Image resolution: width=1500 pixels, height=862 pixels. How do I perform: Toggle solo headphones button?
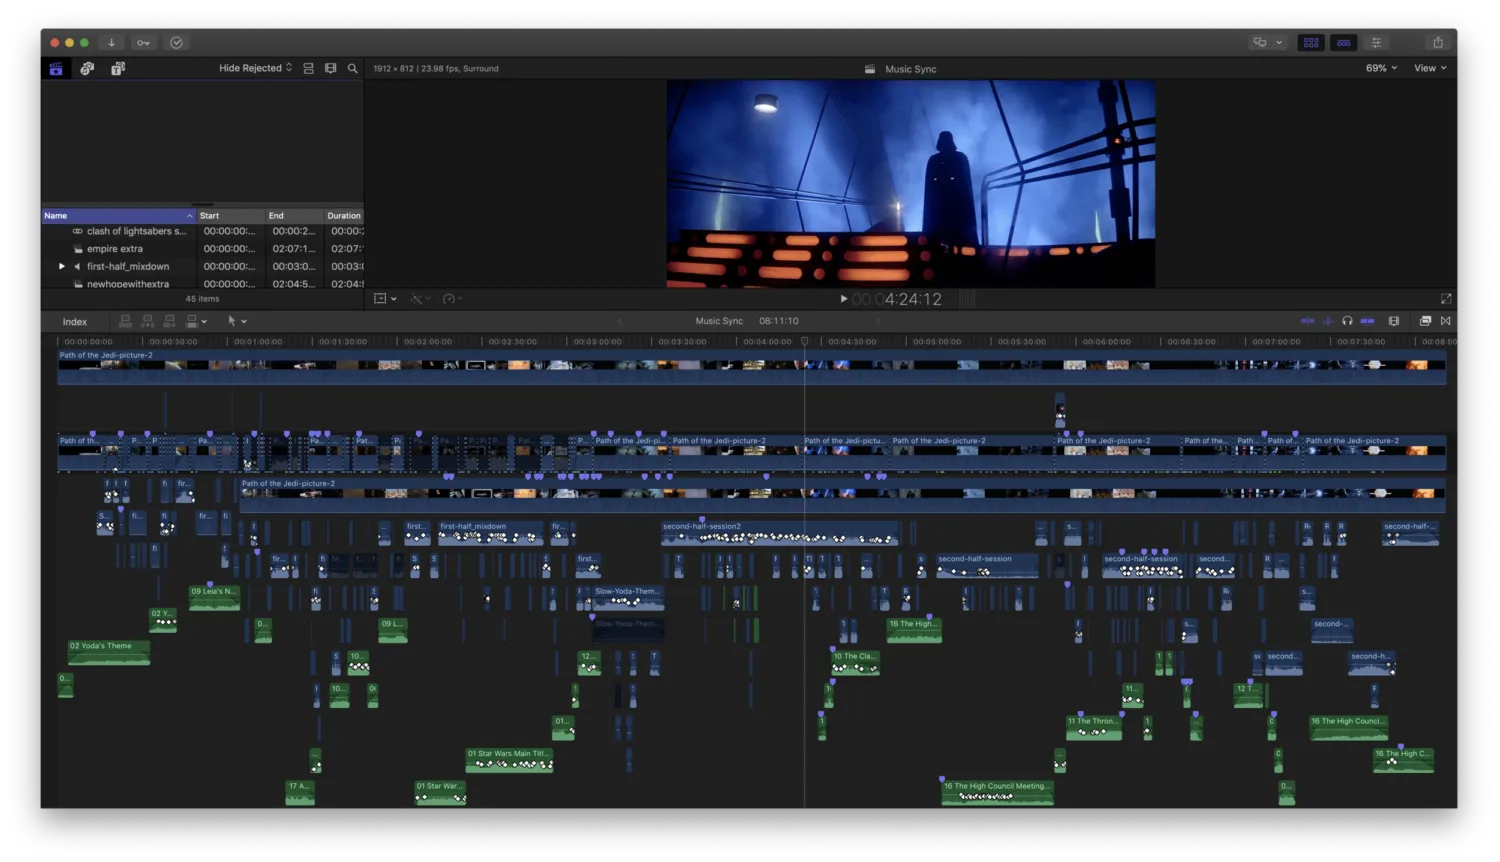1348,321
